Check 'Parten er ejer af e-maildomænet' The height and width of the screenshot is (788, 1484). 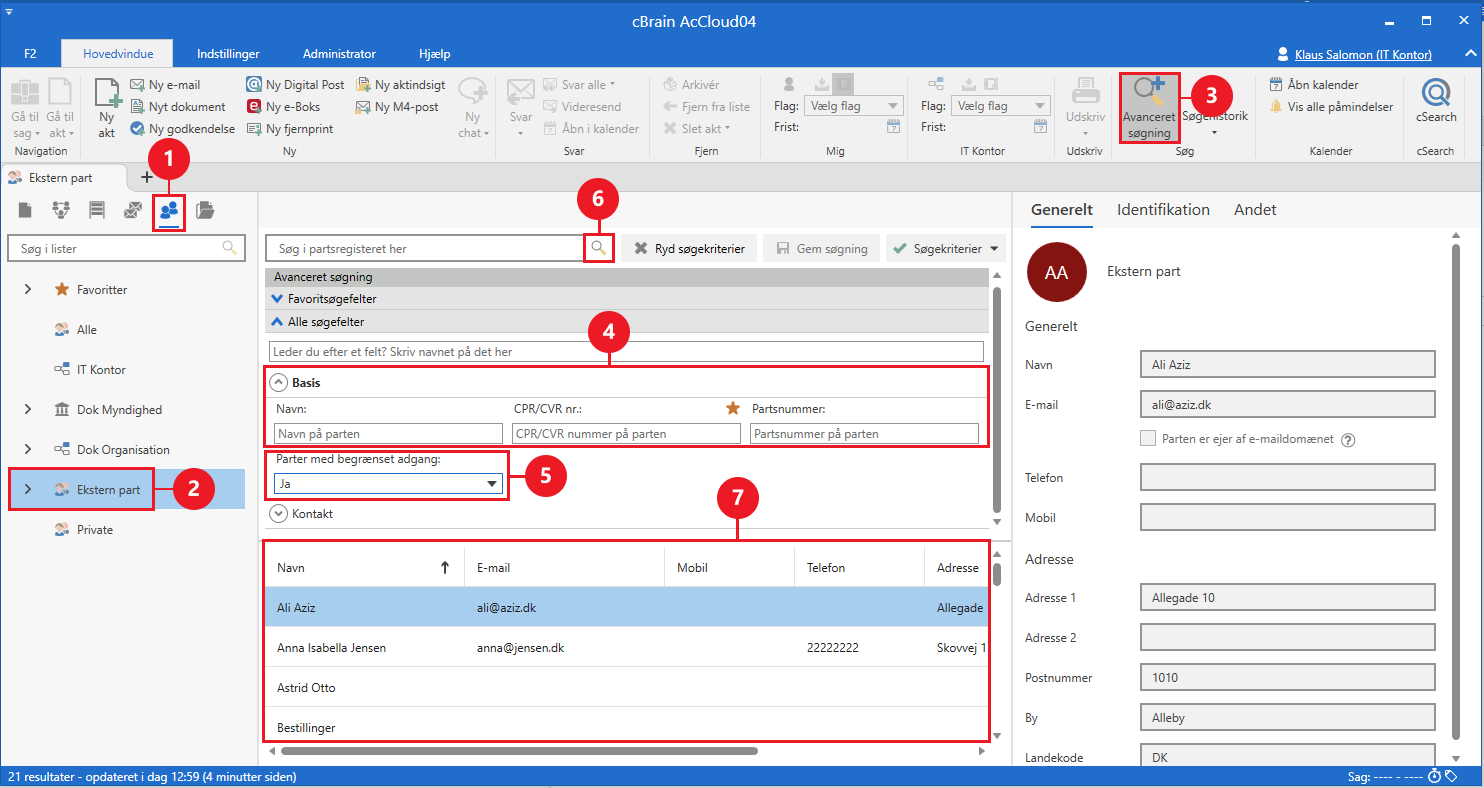[x=1148, y=439]
